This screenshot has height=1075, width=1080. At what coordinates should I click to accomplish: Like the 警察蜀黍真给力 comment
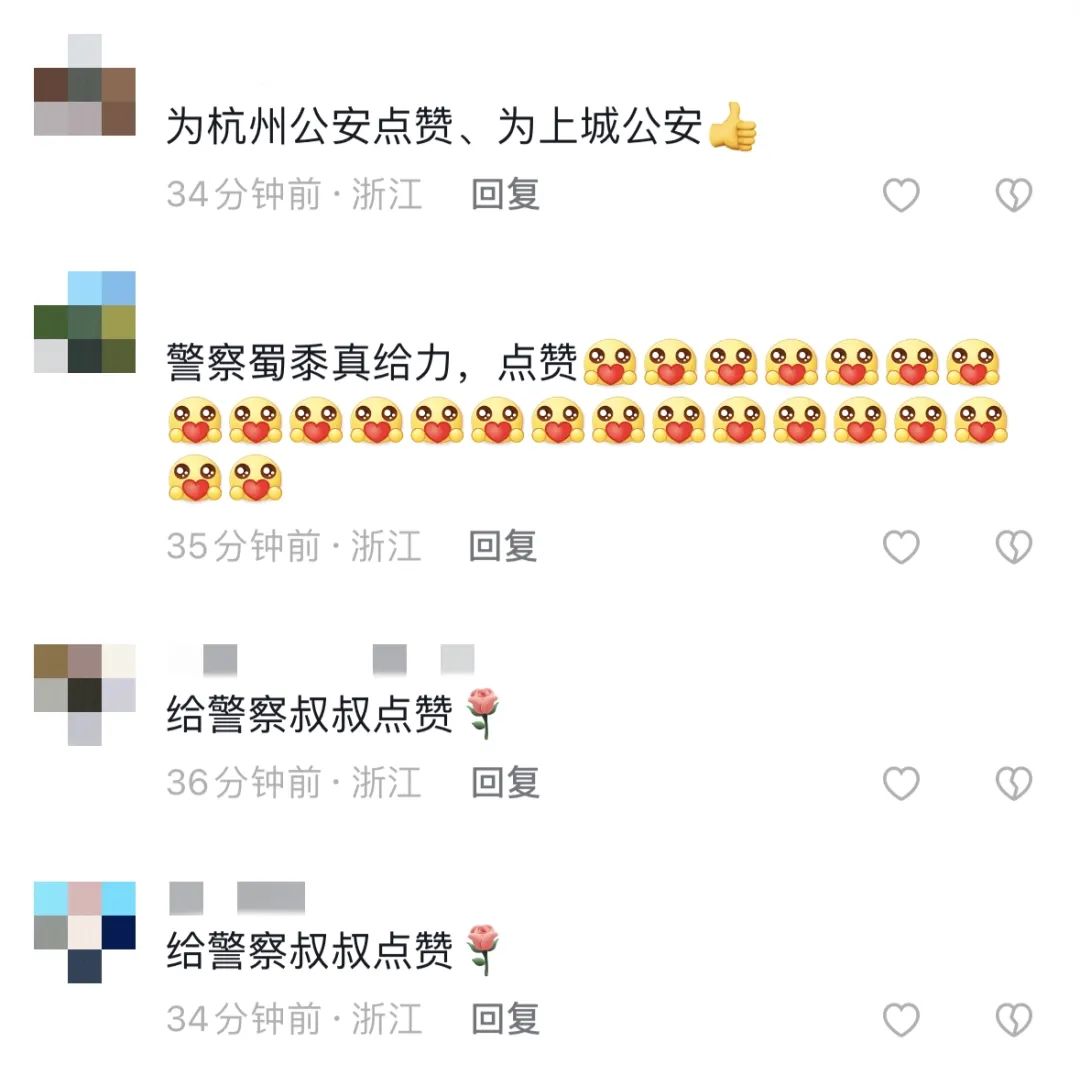901,547
